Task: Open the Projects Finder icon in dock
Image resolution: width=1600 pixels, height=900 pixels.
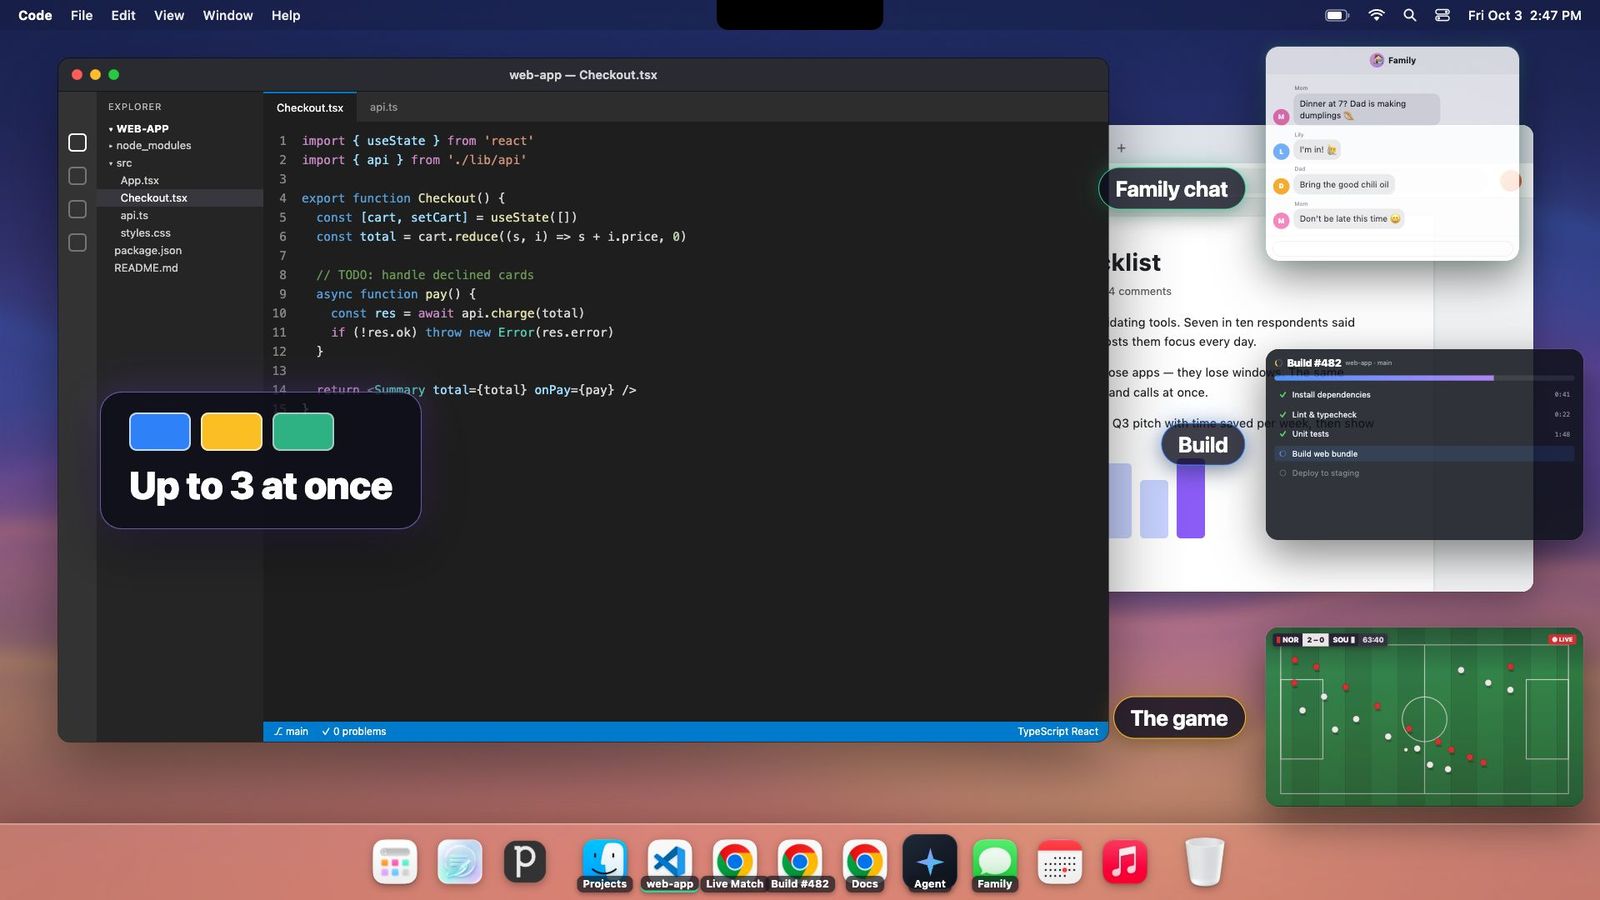Action: pos(605,862)
